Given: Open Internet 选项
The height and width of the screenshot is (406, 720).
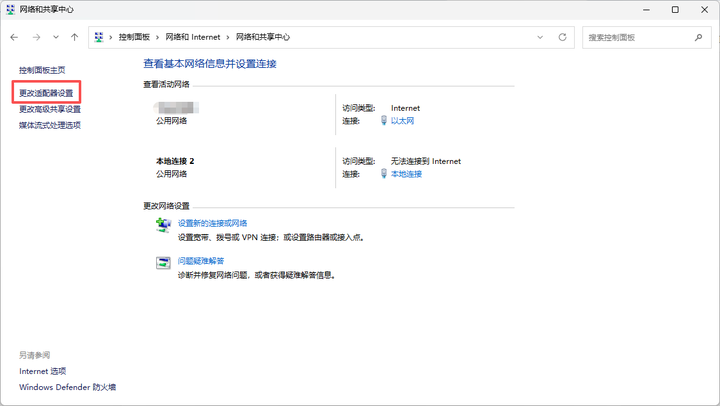Looking at the screenshot, I should click(43, 371).
